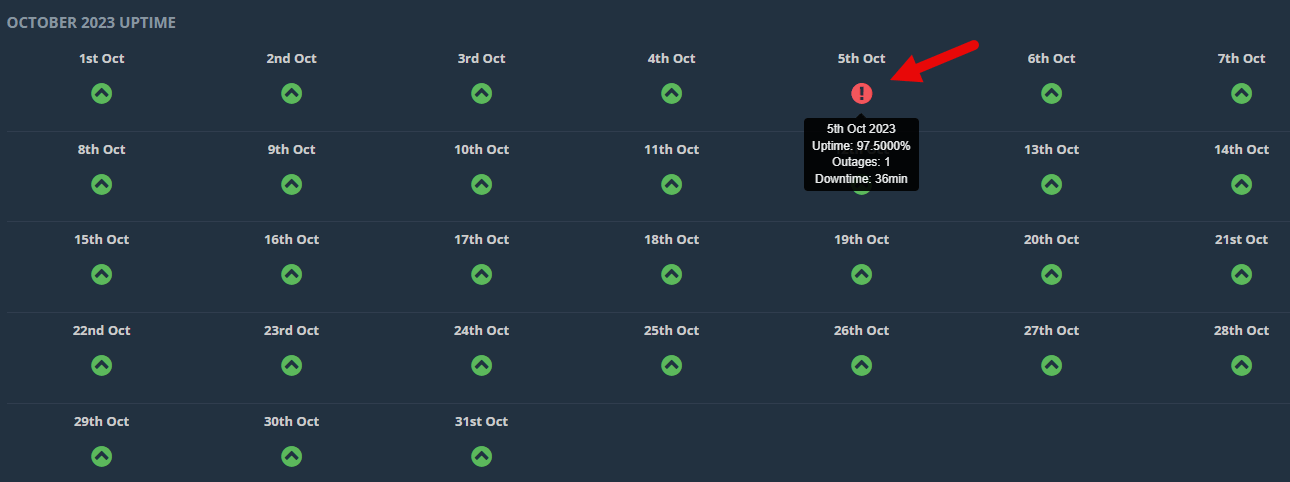1290x482 pixels.
Task: Open the status icon for 14th Oct
Action: pos(1241,184)
